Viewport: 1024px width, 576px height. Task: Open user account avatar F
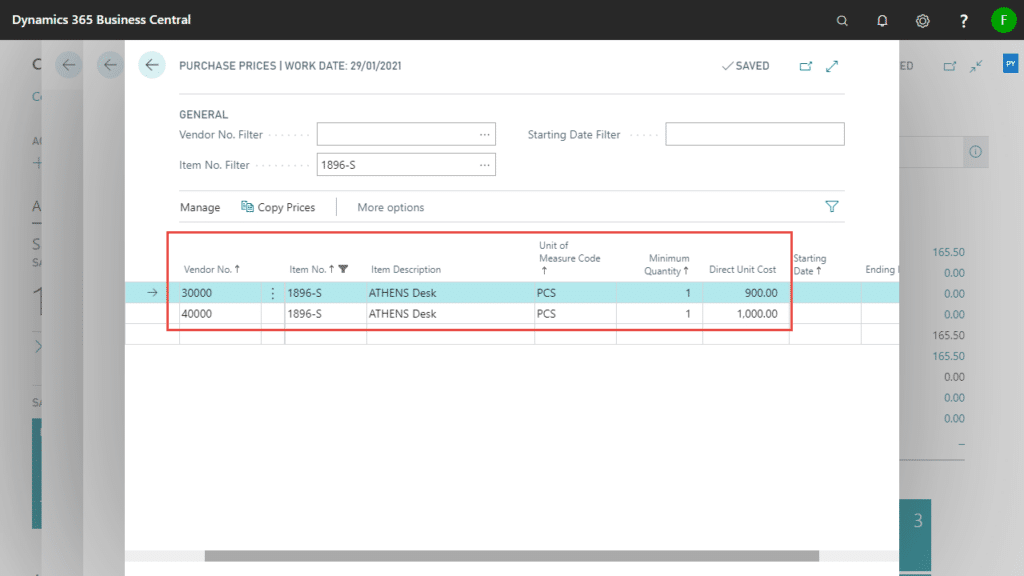click(x=1004, y=20)
